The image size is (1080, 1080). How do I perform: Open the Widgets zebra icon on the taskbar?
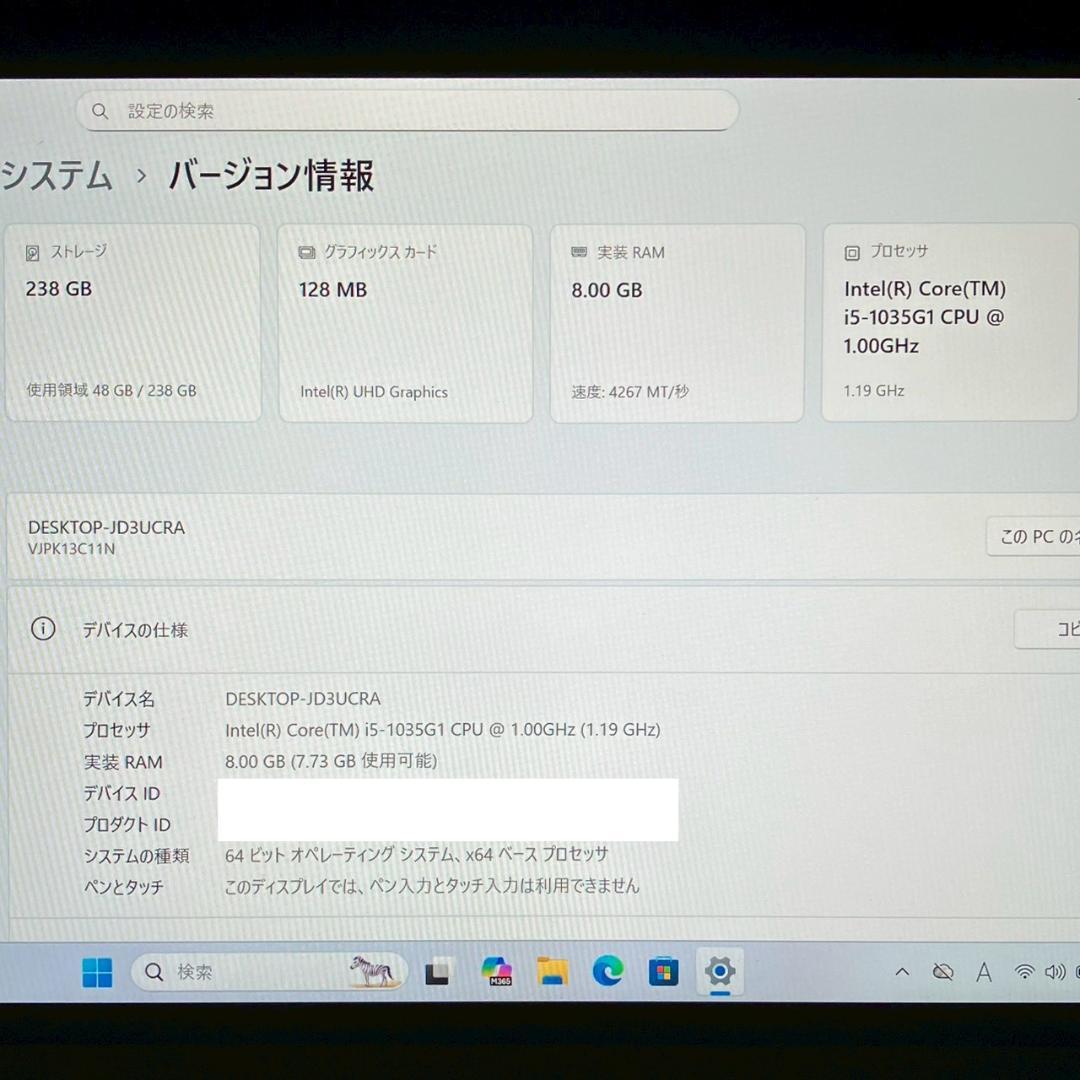pos(370,971)
